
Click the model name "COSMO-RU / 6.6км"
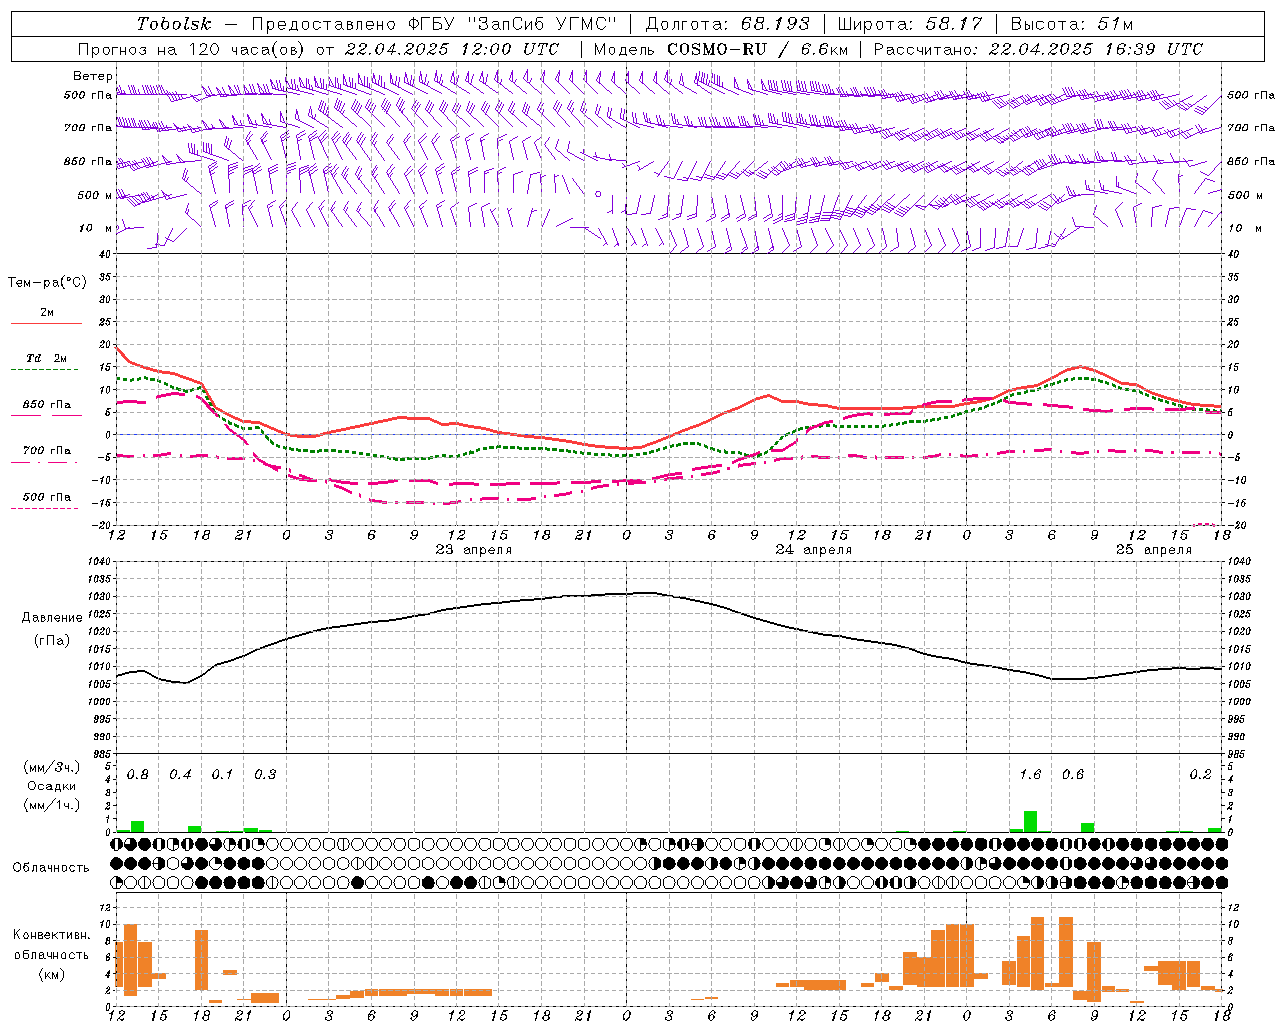(757, 49)
